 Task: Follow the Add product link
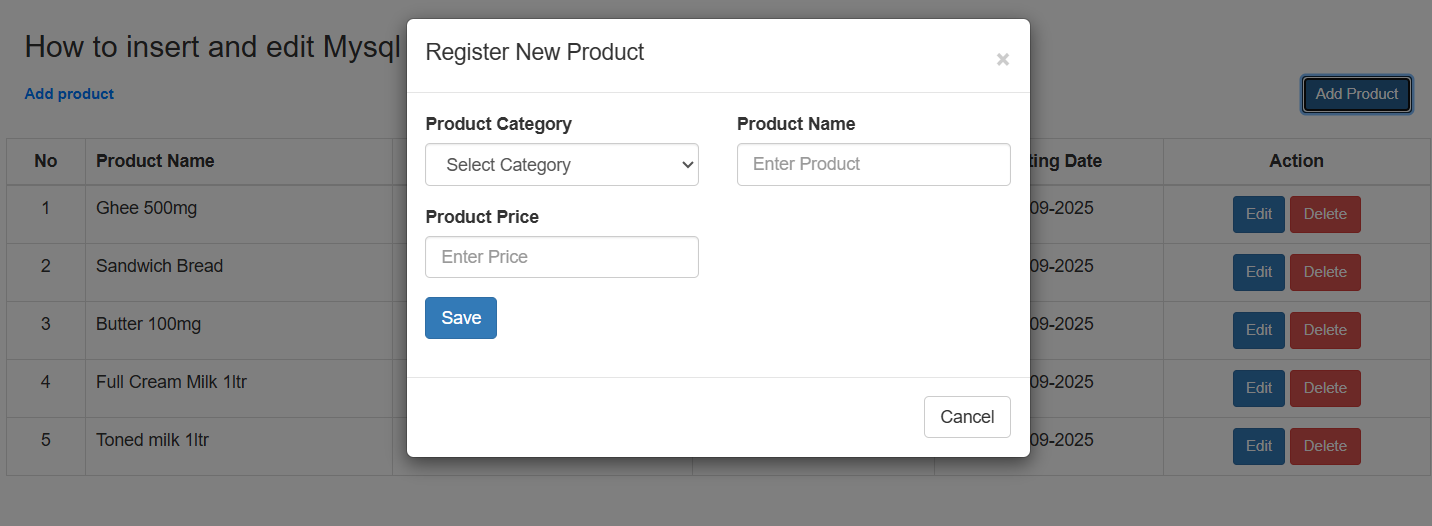pyautogui.click(x=69, y=94)
